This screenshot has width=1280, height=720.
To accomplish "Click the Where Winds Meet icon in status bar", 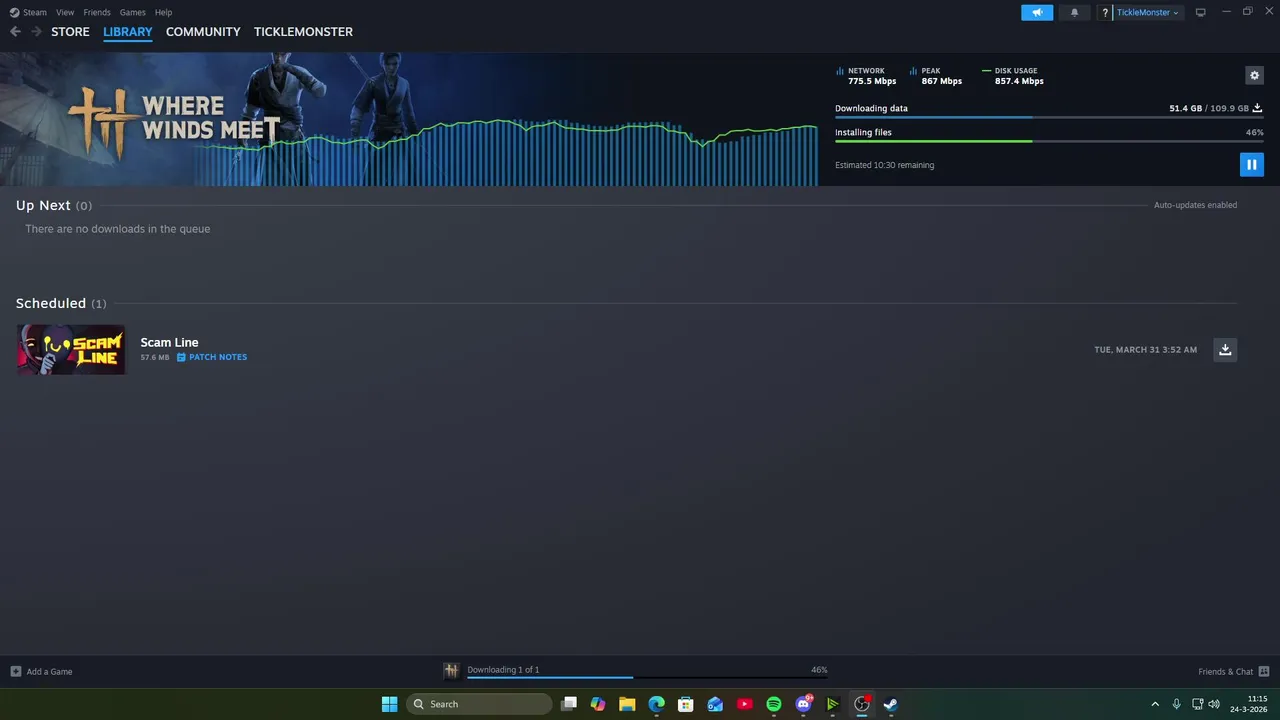I will pos(451,670).
